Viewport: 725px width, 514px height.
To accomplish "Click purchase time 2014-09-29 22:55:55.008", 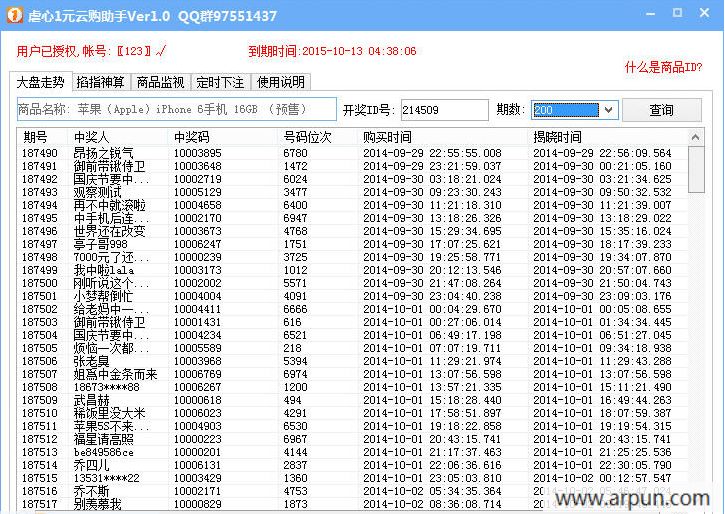I will (x=432, y=153).
